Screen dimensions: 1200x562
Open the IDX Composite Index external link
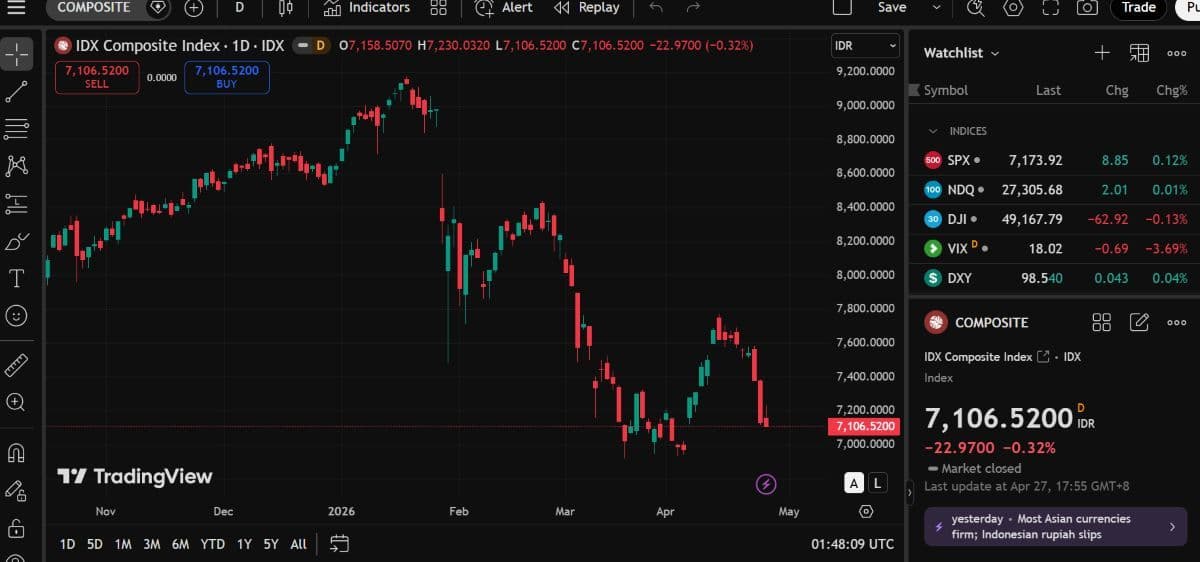point(1043,357)
